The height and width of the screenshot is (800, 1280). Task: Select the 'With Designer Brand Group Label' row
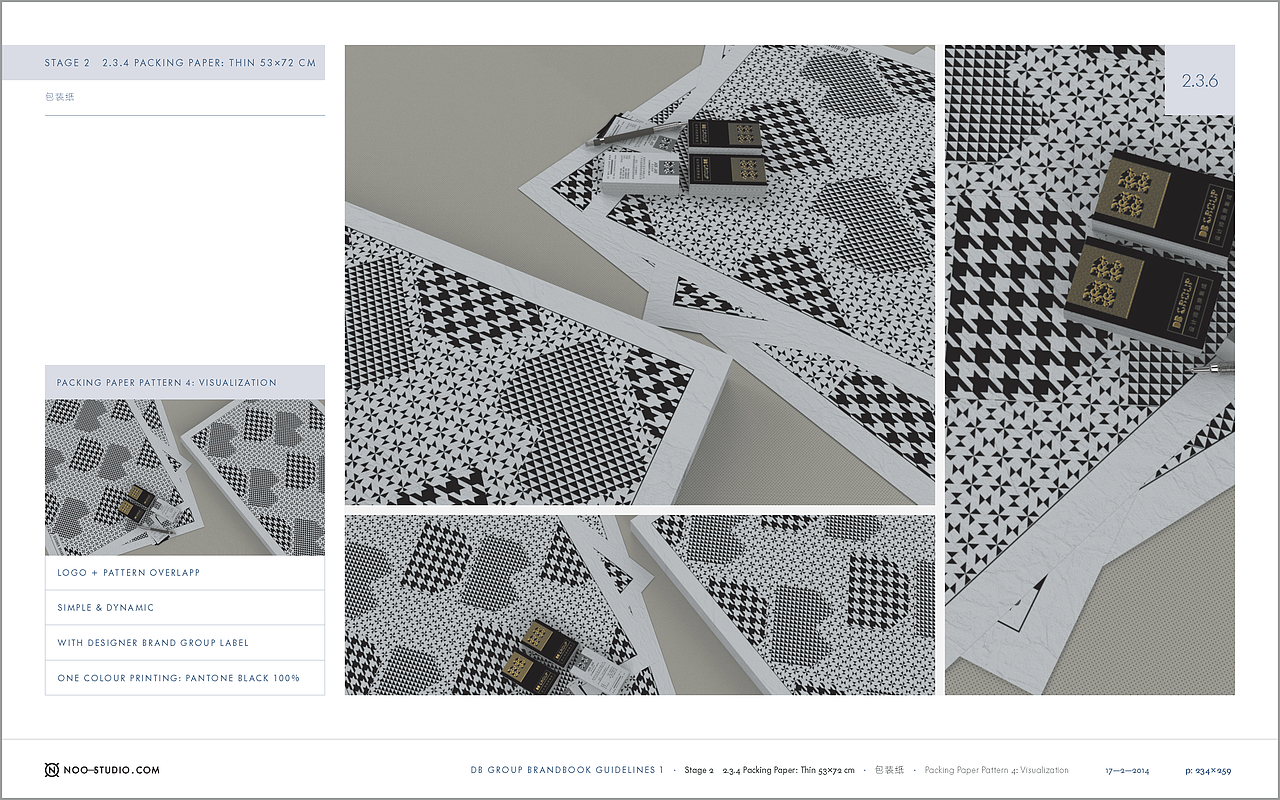click(x=185, y=643)
